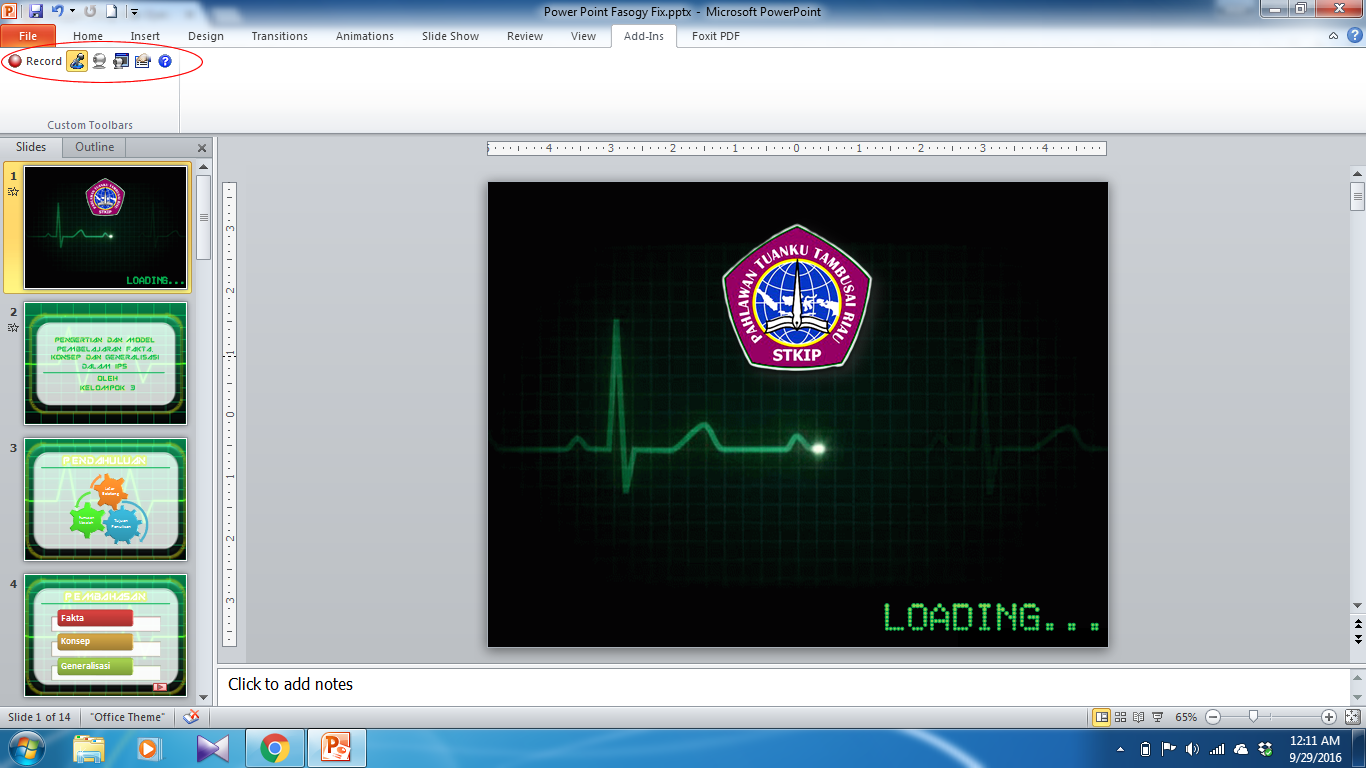The height and width of the screenshot is (768, 1366).
Task: Click the Undo arrow icon
Action: 58,12
